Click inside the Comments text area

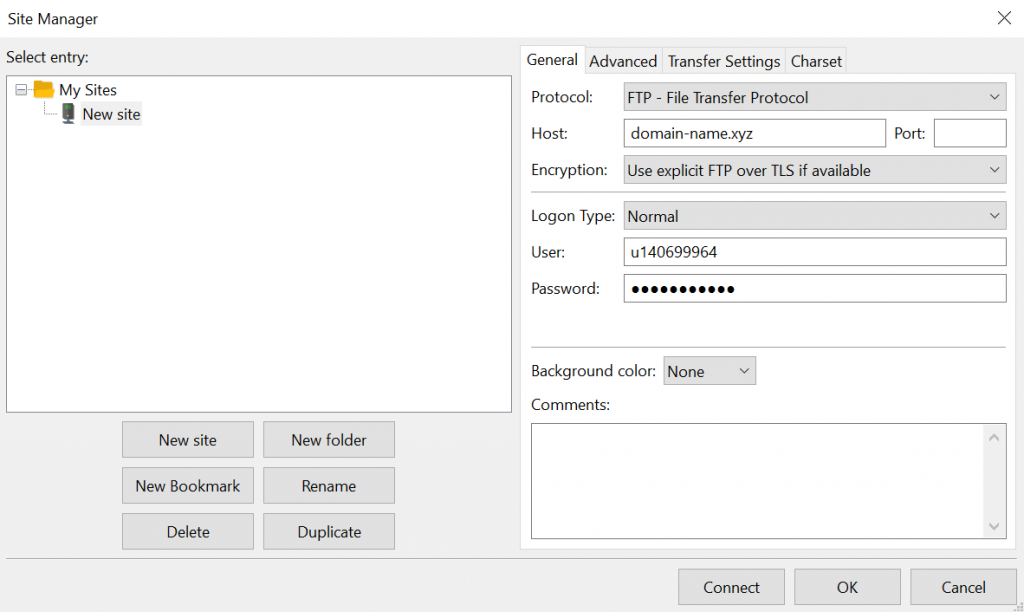(x=755, y=481)
